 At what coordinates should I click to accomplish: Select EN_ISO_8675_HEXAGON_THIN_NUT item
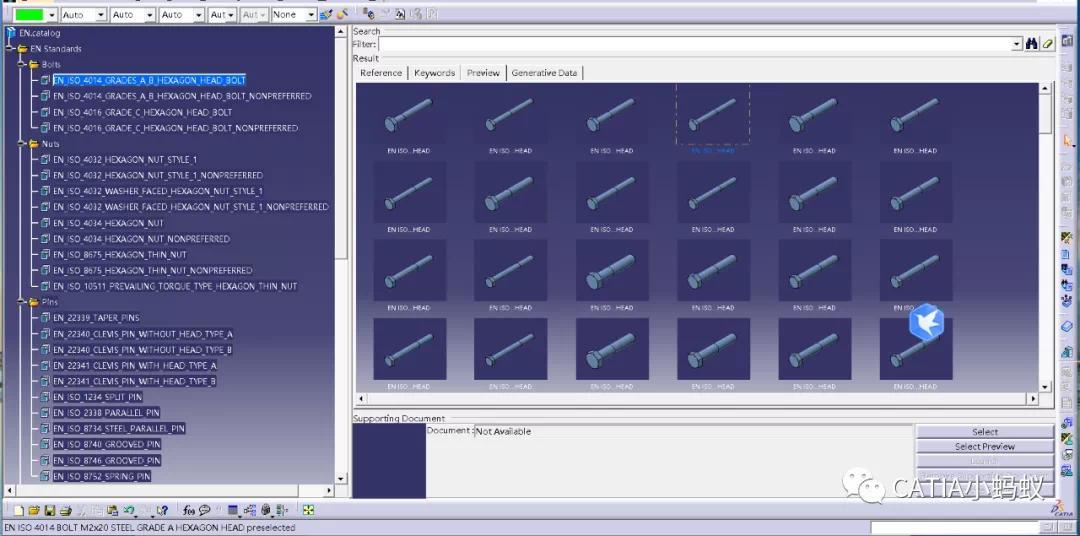coord(120,255)
